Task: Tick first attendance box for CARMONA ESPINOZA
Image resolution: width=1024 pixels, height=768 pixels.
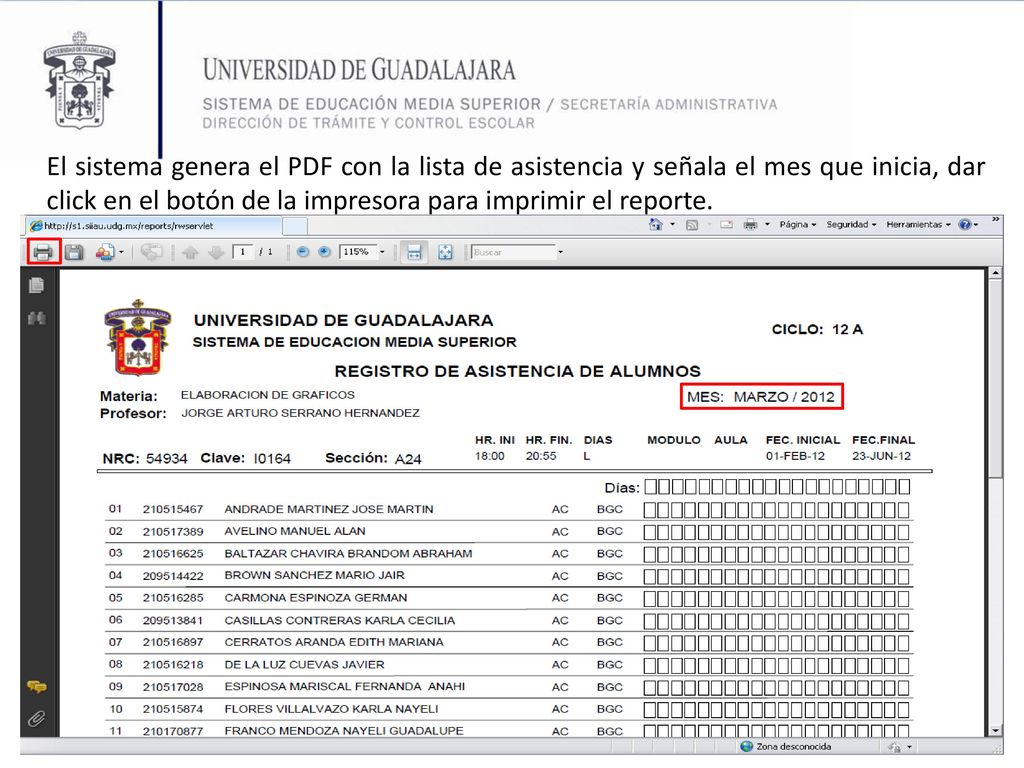Action: tap(650, 599)
